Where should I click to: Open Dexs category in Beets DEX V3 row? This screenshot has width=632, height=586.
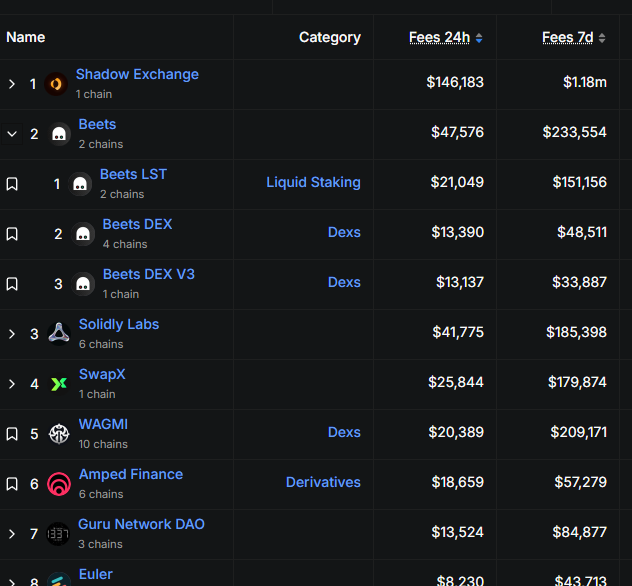tap(344, 282)
